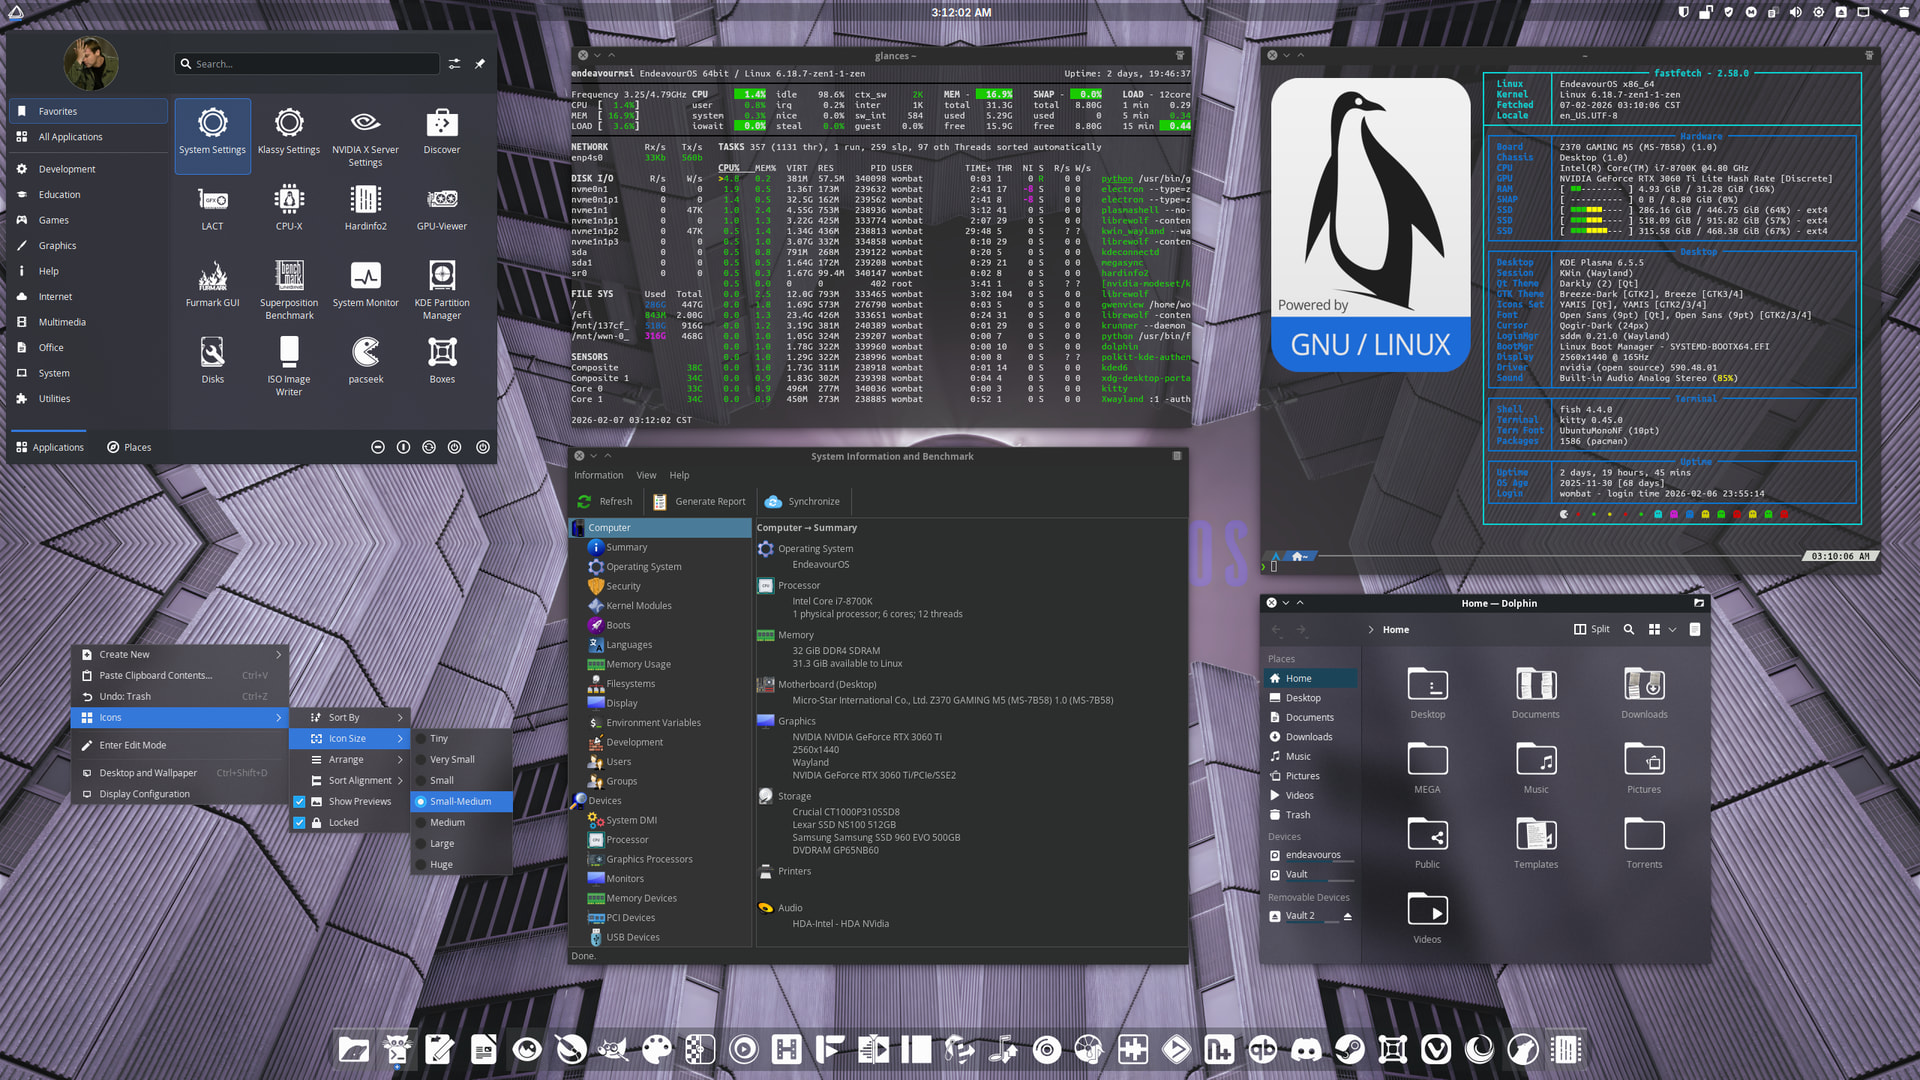The width and height of the screenshot is (1920, 1080).
Task: Open the View menu in benchmark window
Action: pyautogui.click(x=646, y=476)
